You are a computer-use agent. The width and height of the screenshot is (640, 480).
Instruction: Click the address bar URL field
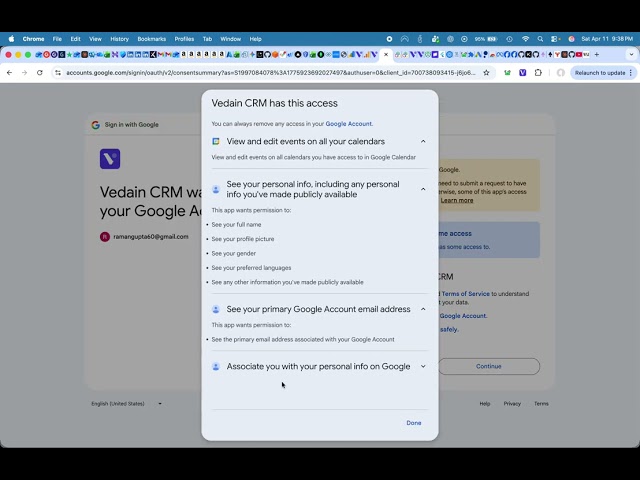(x=271, y=73)
